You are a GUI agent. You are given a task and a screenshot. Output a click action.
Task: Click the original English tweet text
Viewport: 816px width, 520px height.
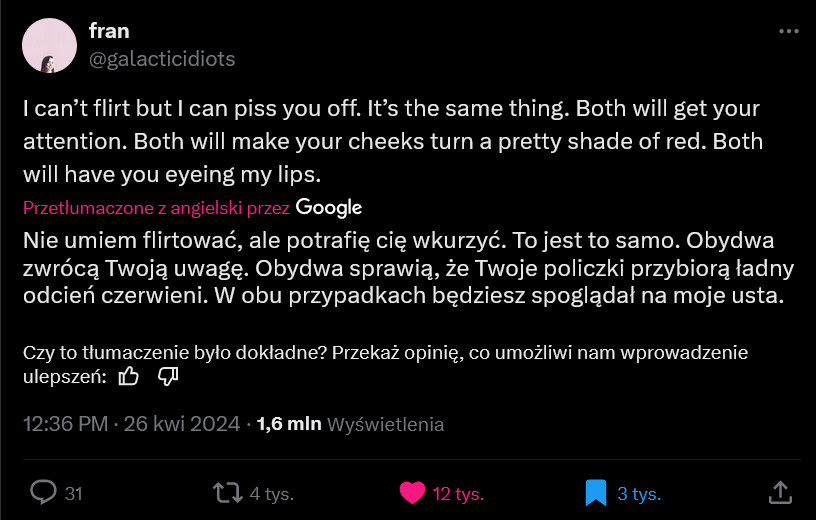(x=391, y=141)
